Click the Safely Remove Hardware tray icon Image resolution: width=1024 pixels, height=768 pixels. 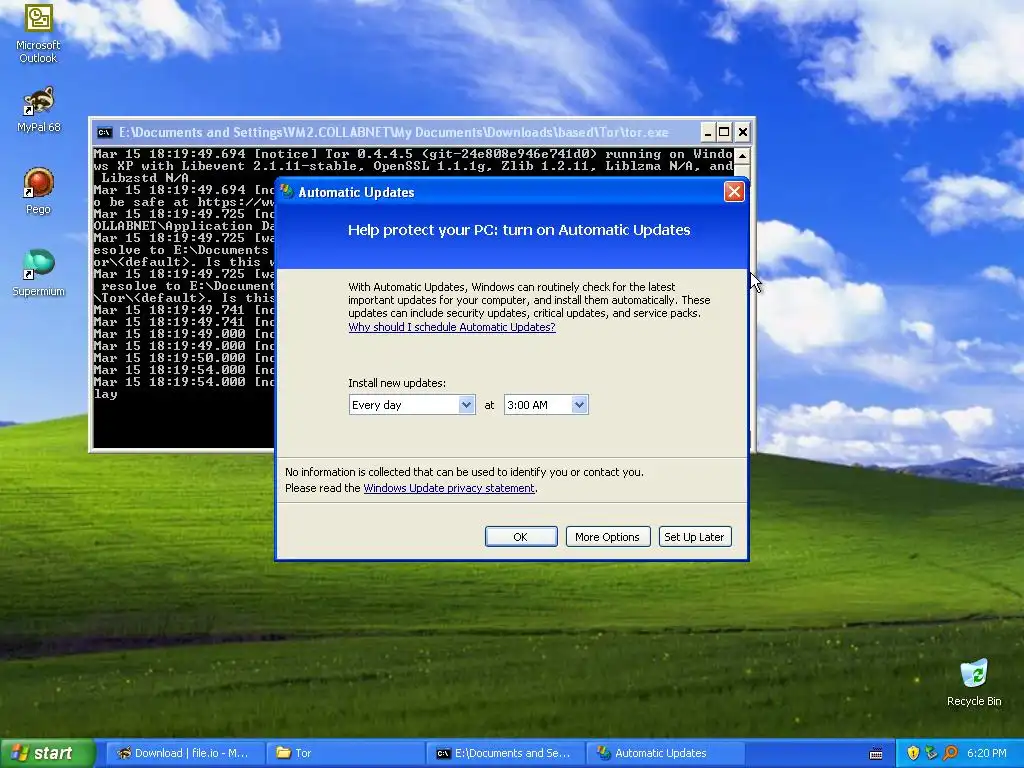click(x=931, y=753)
